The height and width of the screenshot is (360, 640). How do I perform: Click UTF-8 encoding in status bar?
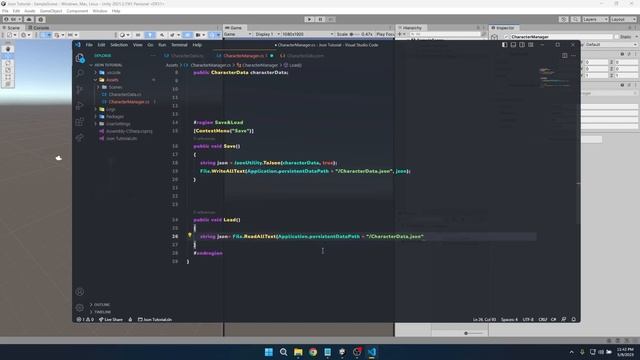(528, 320)
